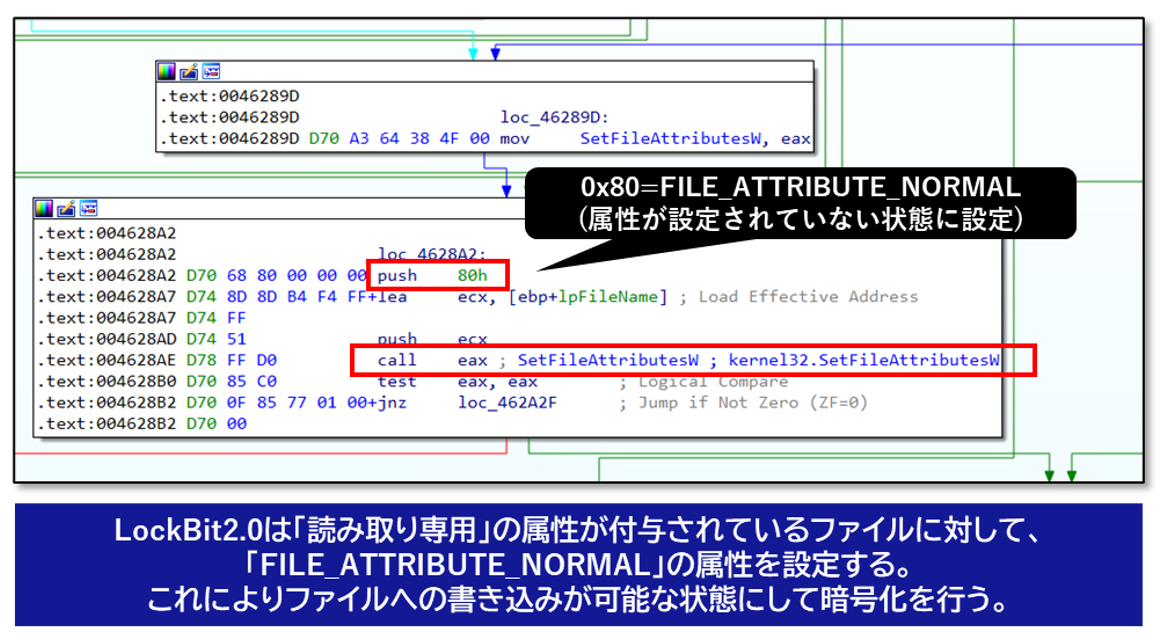Click the group nodes icon on the loc_46289D node
The width and height of the screenshot is (1161, 638).
click(211, 72)
